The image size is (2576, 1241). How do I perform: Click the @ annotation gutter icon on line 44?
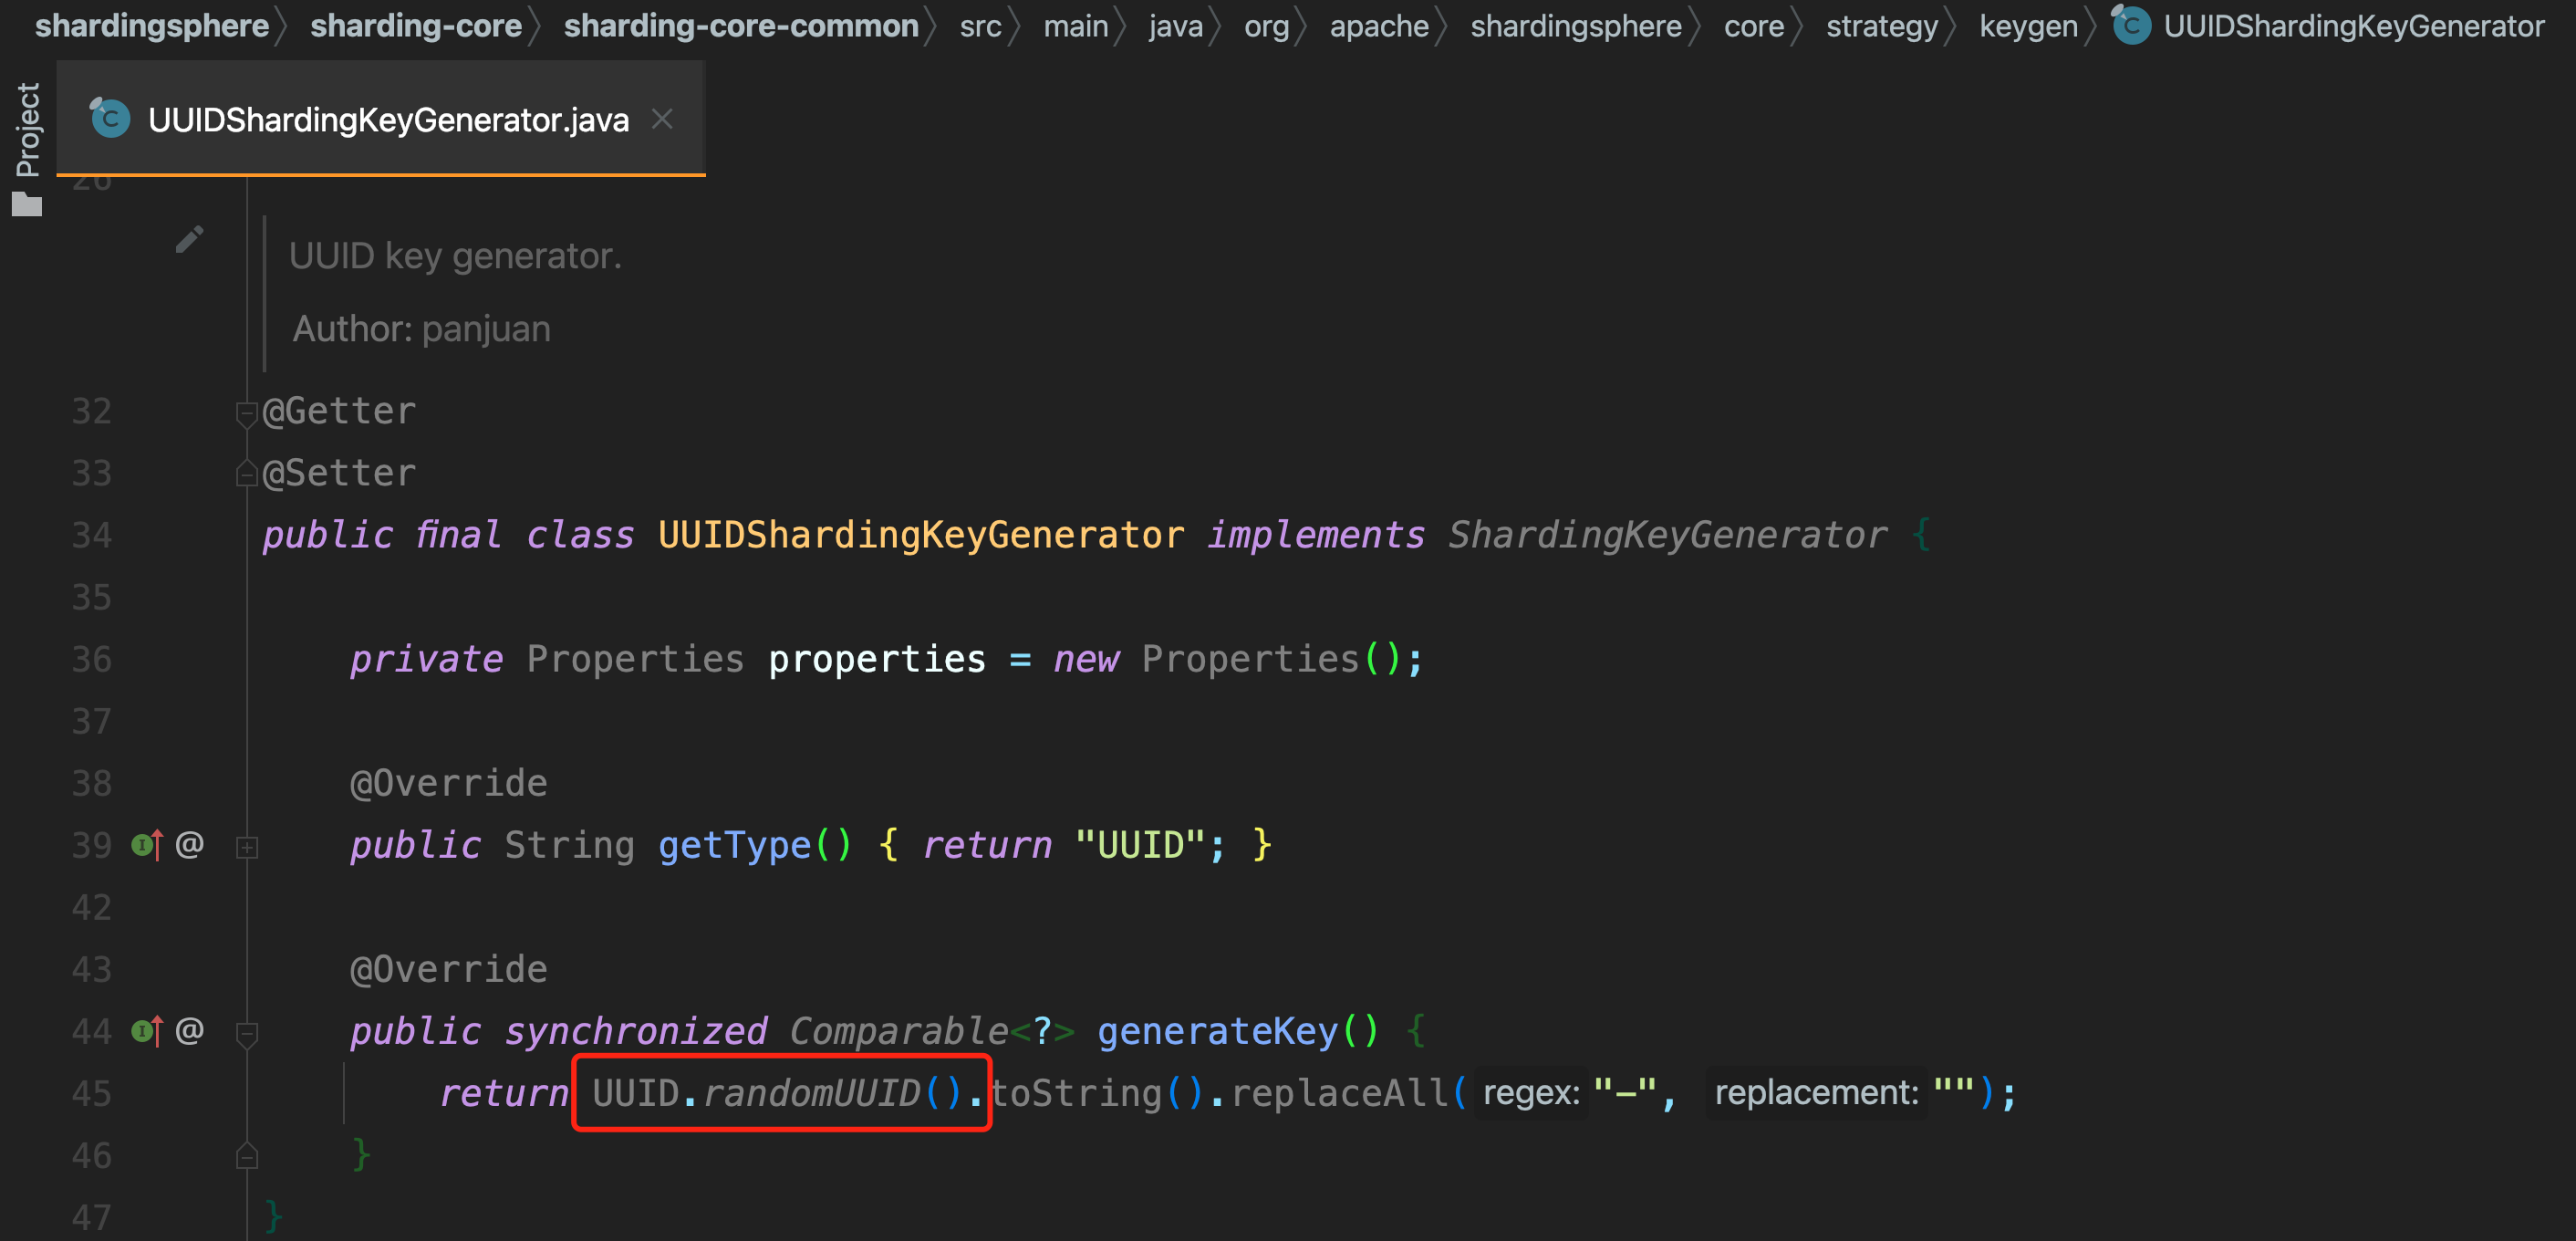190,1030
